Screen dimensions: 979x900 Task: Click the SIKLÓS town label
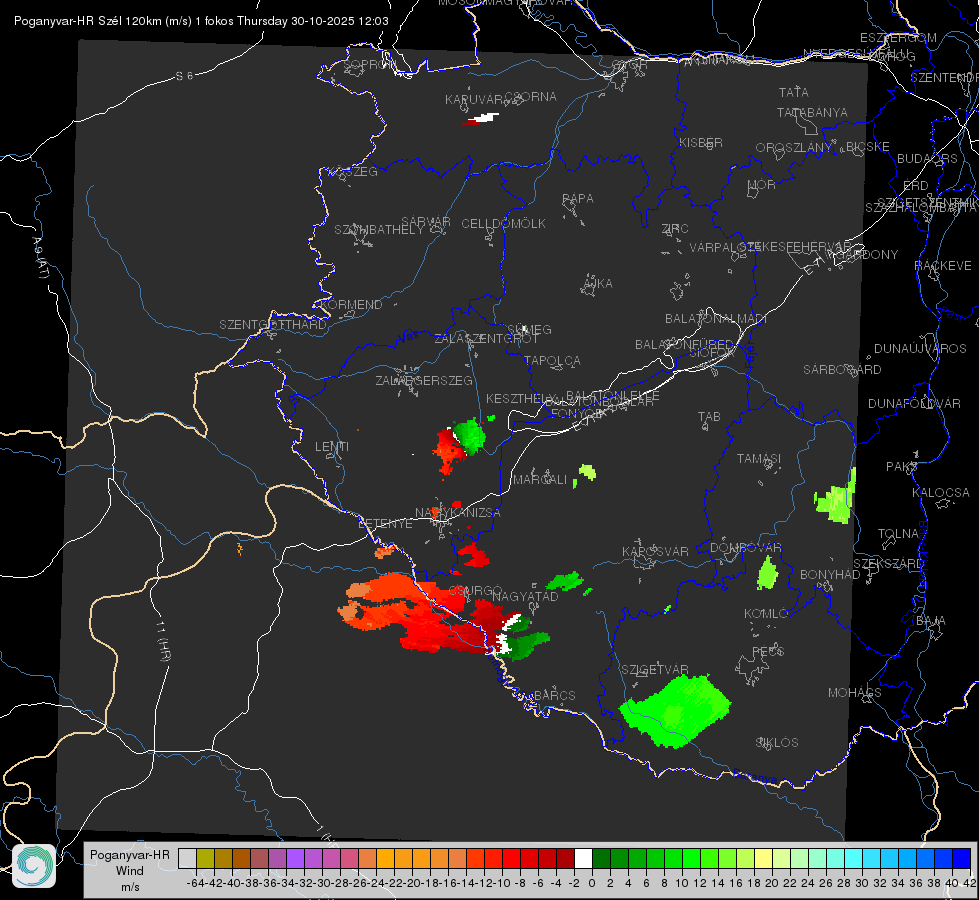coord(777,743)
